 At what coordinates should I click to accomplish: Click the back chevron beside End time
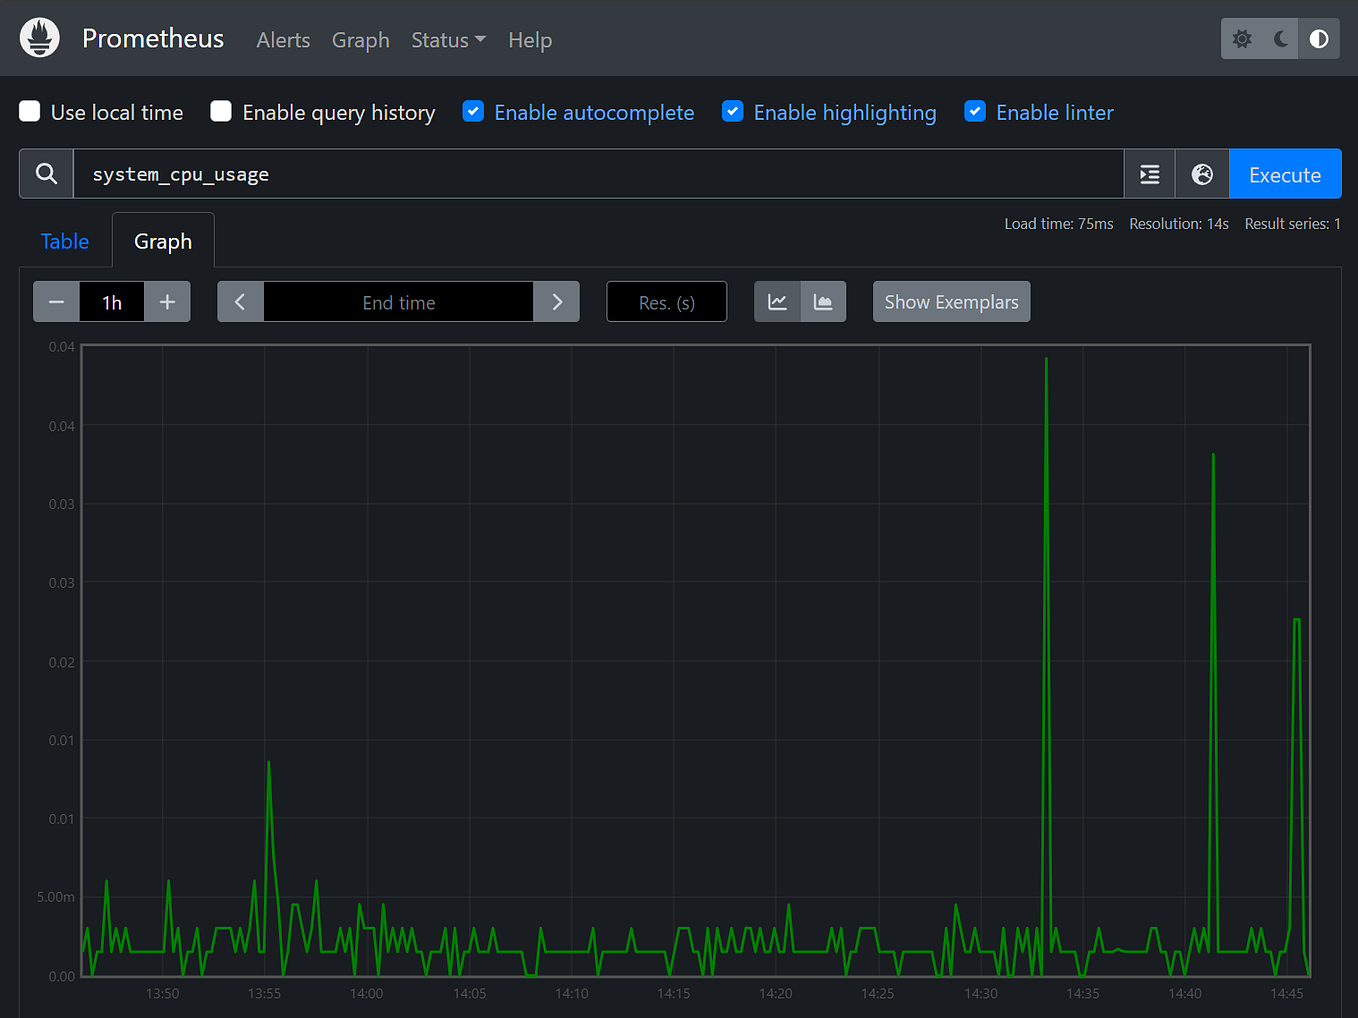[x=240, y=301]
